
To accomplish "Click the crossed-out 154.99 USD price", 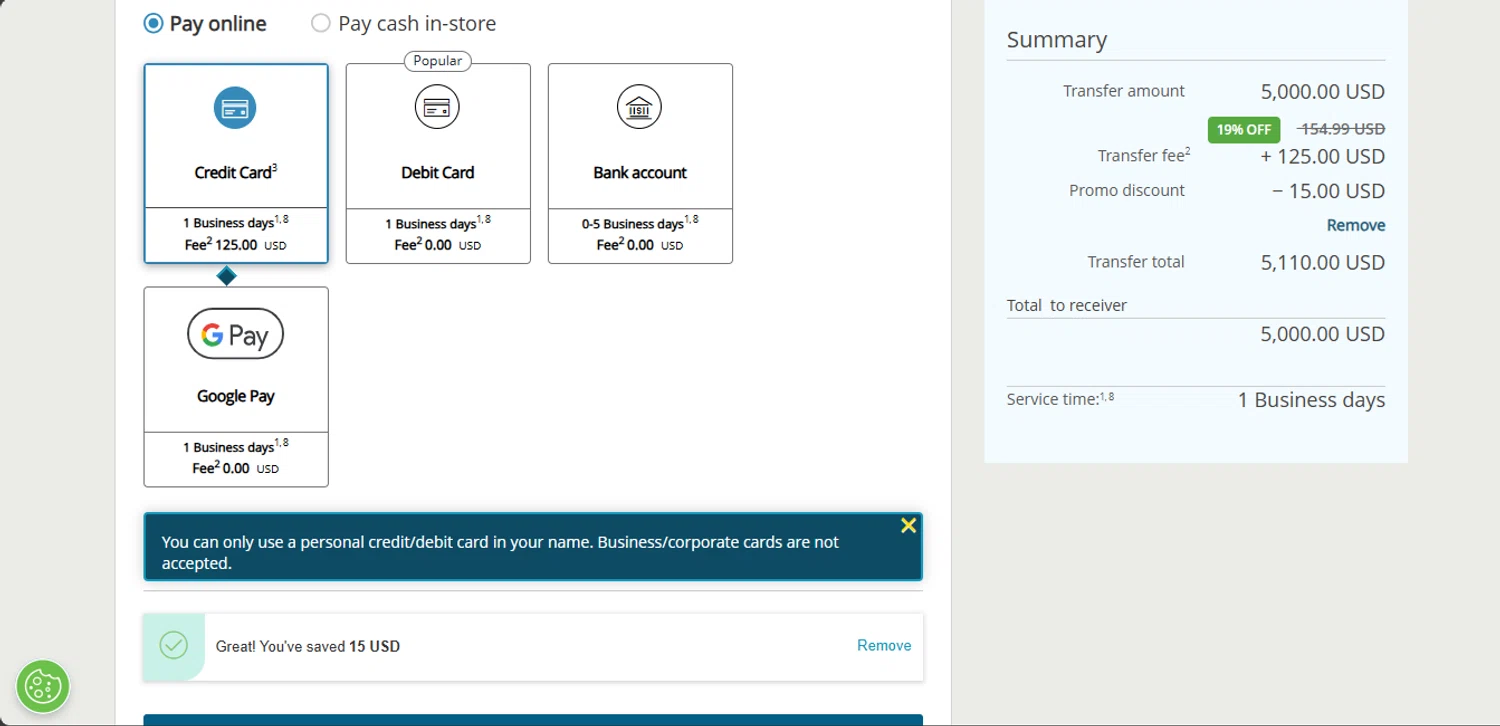I will pyautogui.click(x=1341, y=129).
